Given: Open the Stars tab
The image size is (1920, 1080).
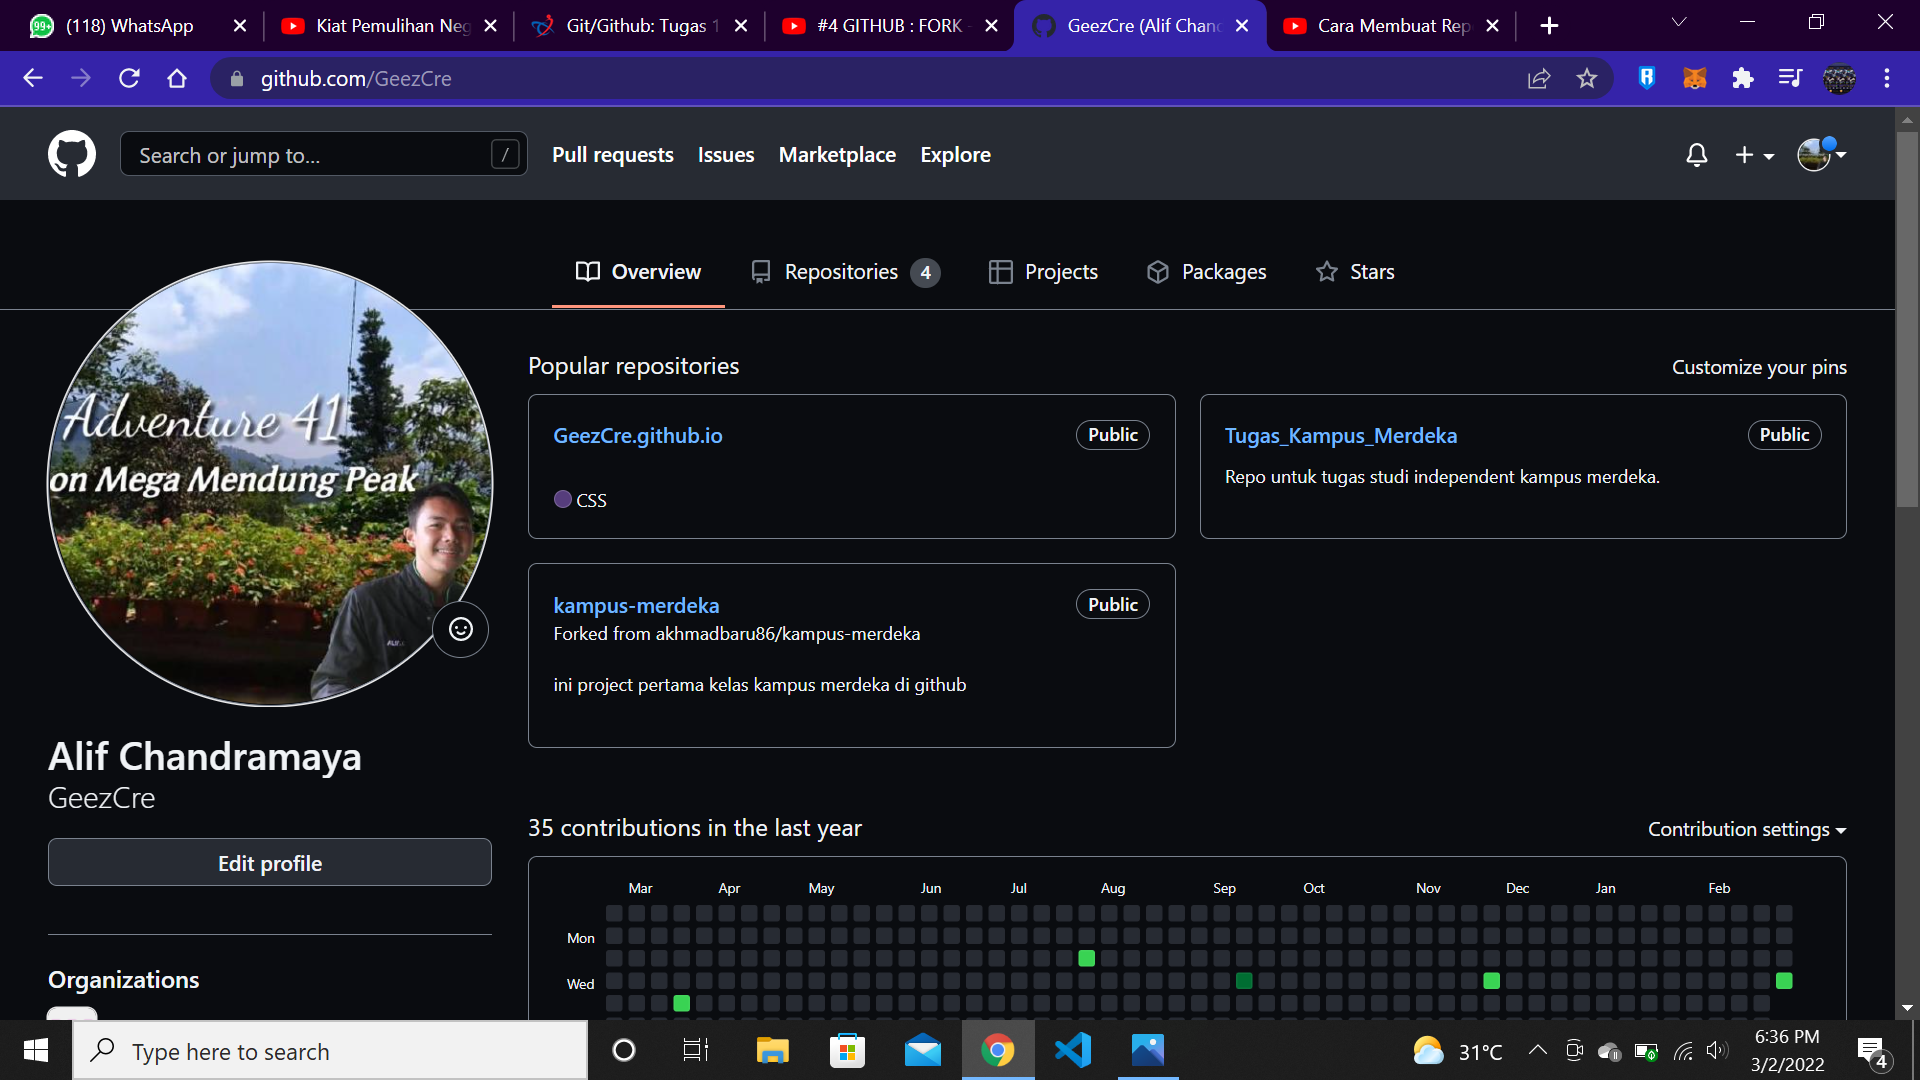Looking at the screenshot, I should coord(1355,272).
